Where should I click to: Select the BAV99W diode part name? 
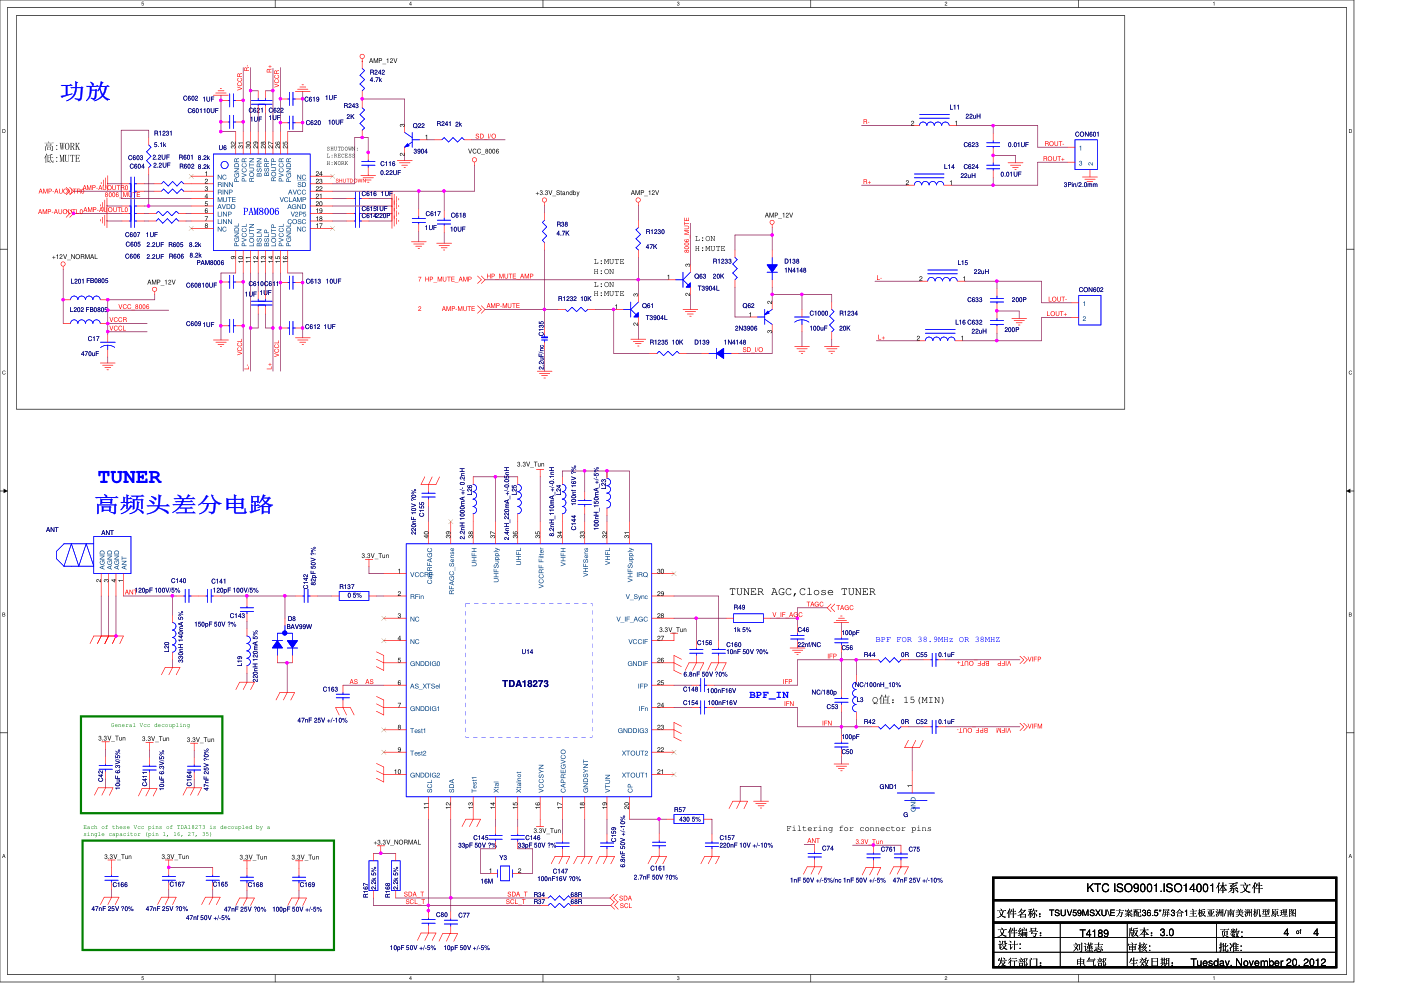point(299,627)
